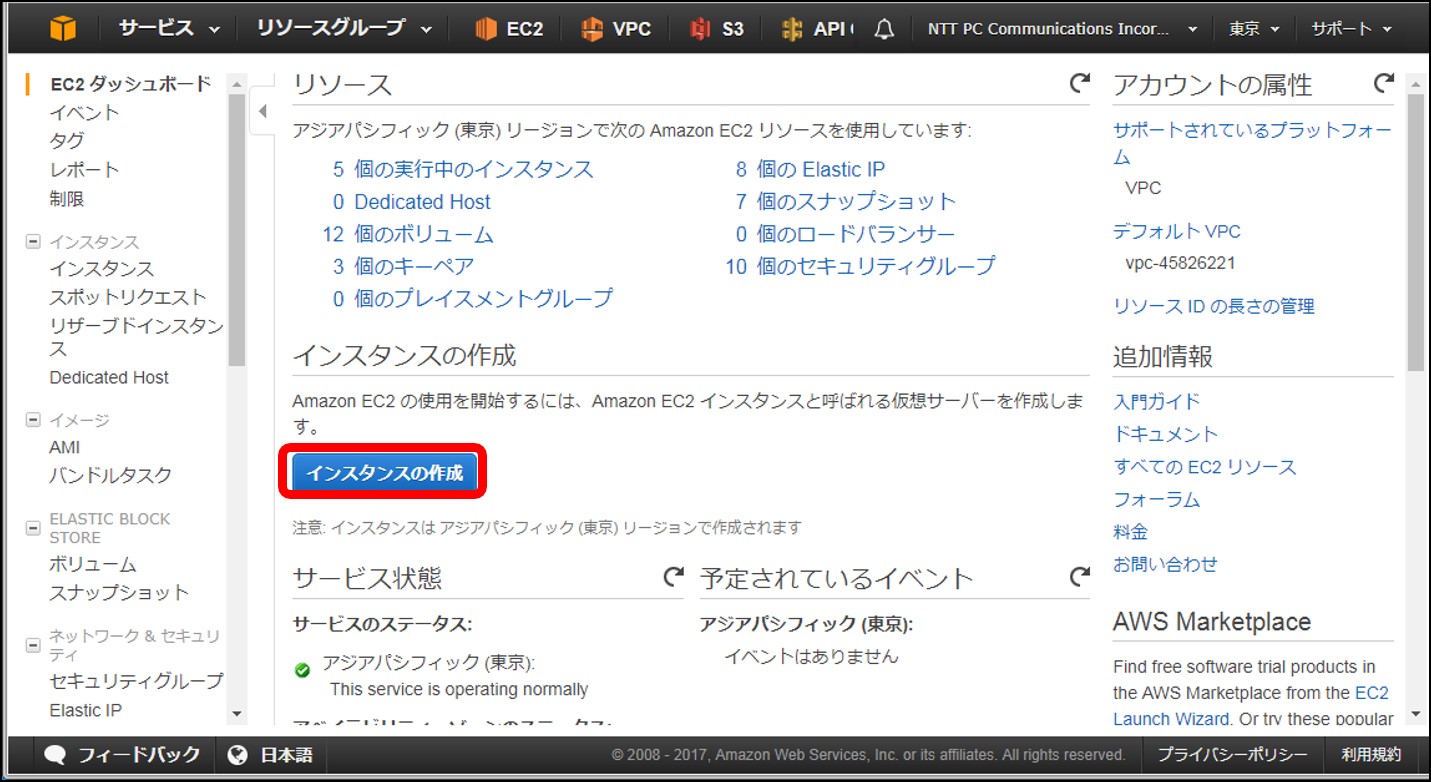Screen dimensions: 1431x782
Task: Refresh the リソース section
Action: pos(1079,83)
